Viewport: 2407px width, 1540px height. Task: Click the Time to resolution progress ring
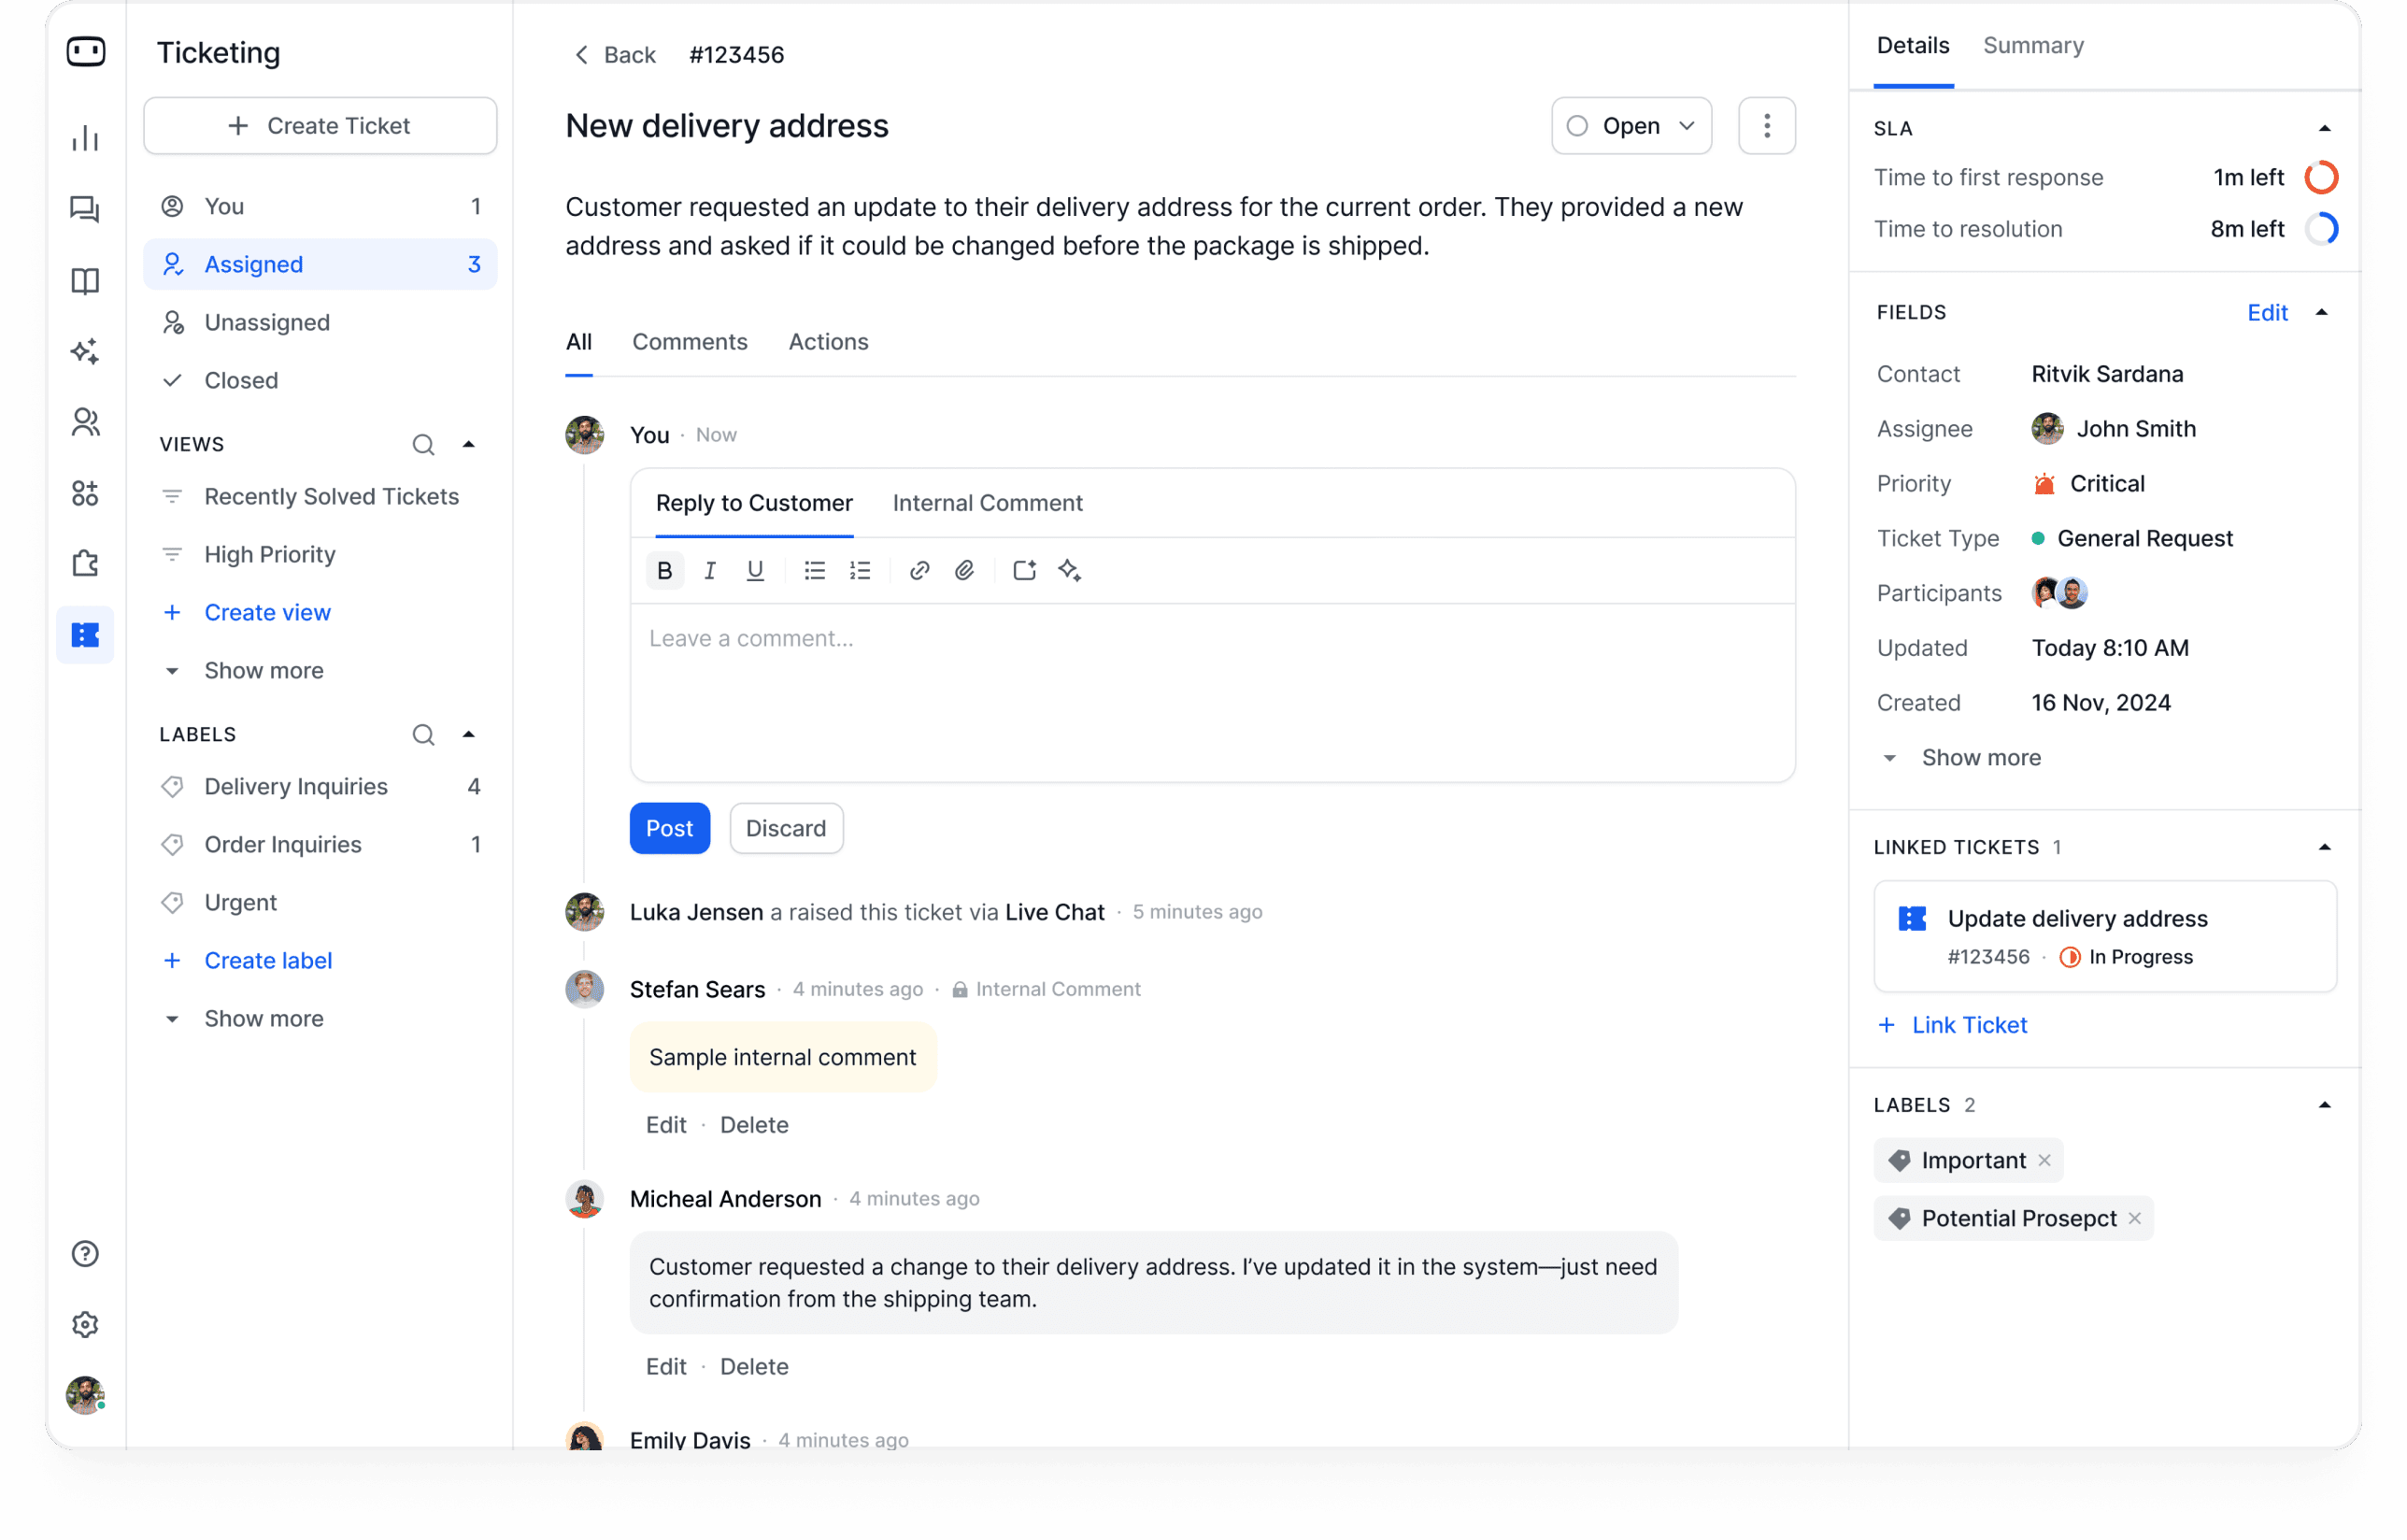[x=2321, y=229]
